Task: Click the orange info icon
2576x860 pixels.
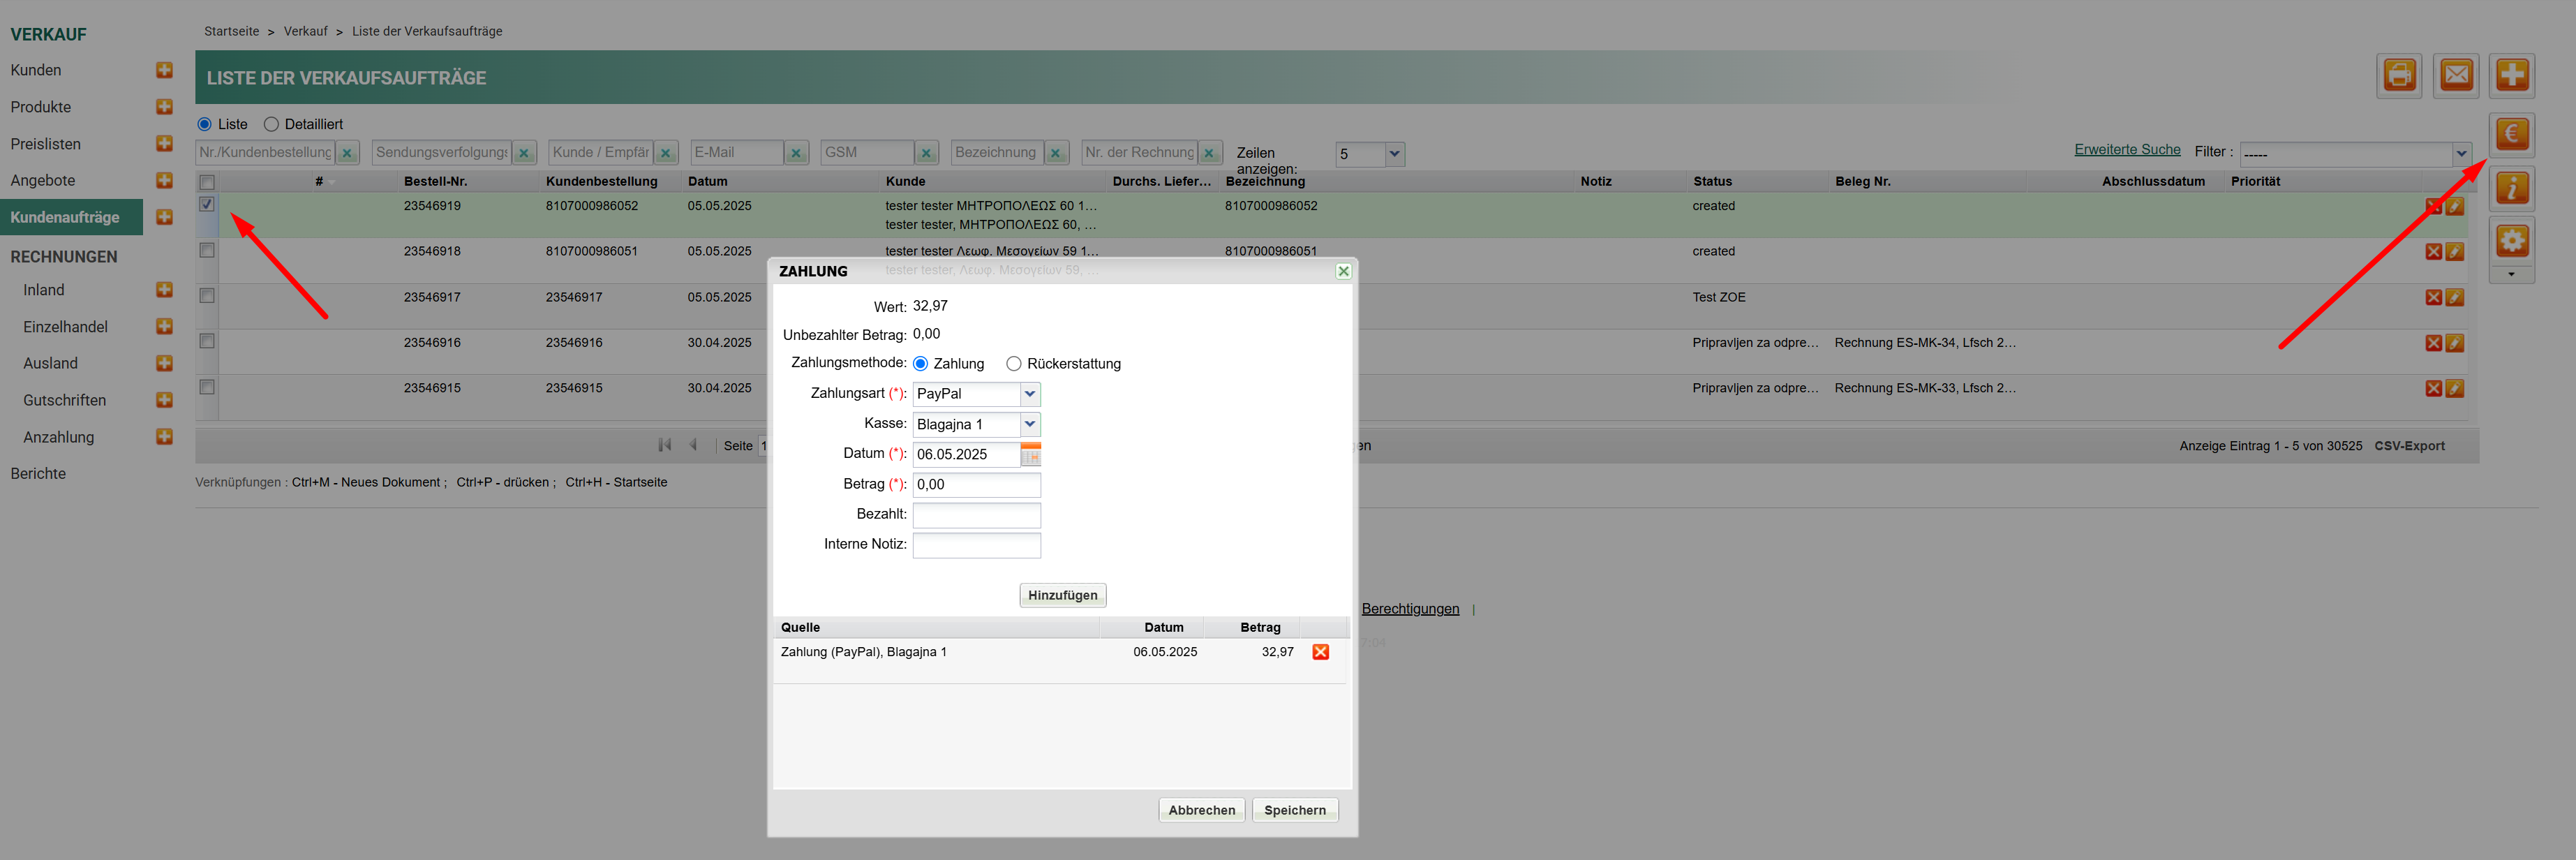Action: (x=2512, y=188)
